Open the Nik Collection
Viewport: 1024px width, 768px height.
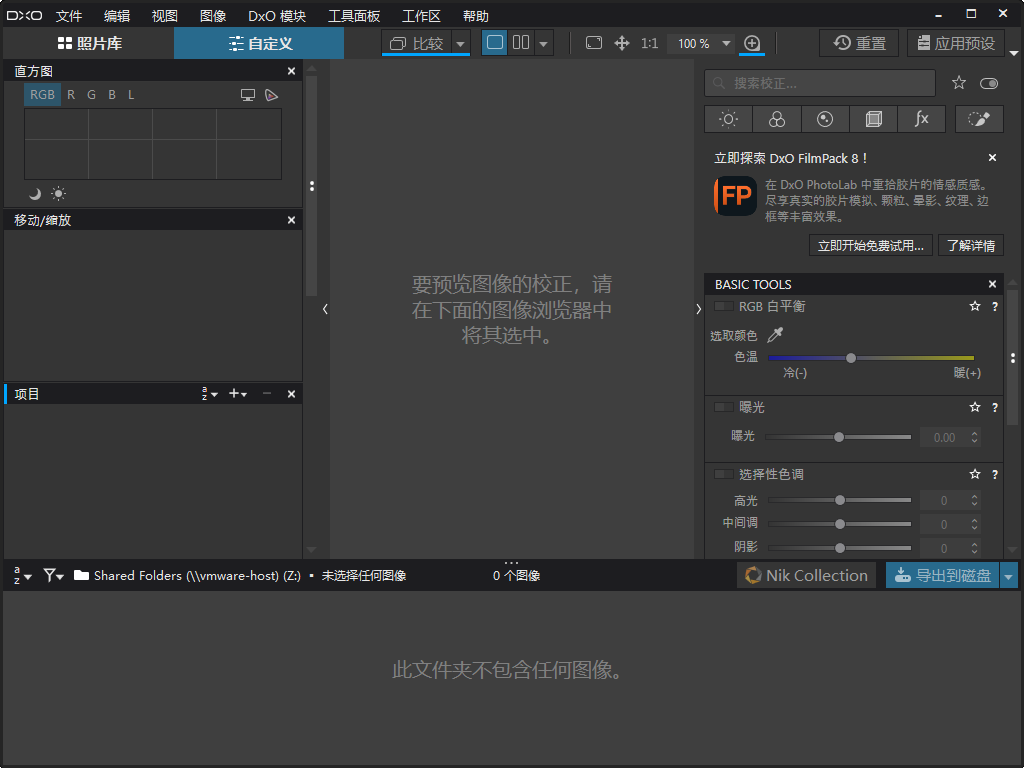(x=806, y=575)
